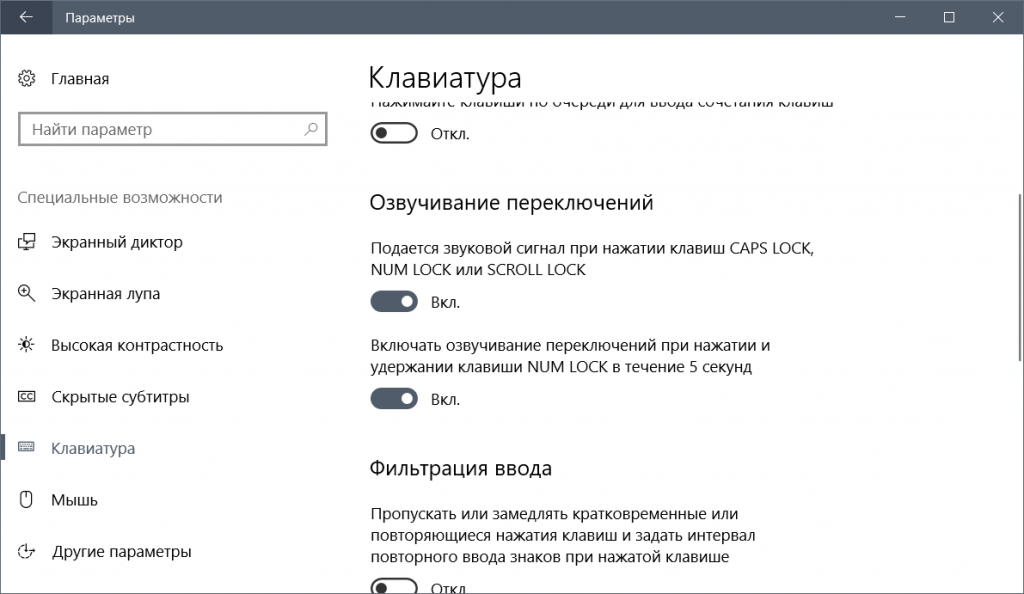Click the Высокая контрастность sun icon
This screenshot has width=1024, height=594.
27,346
